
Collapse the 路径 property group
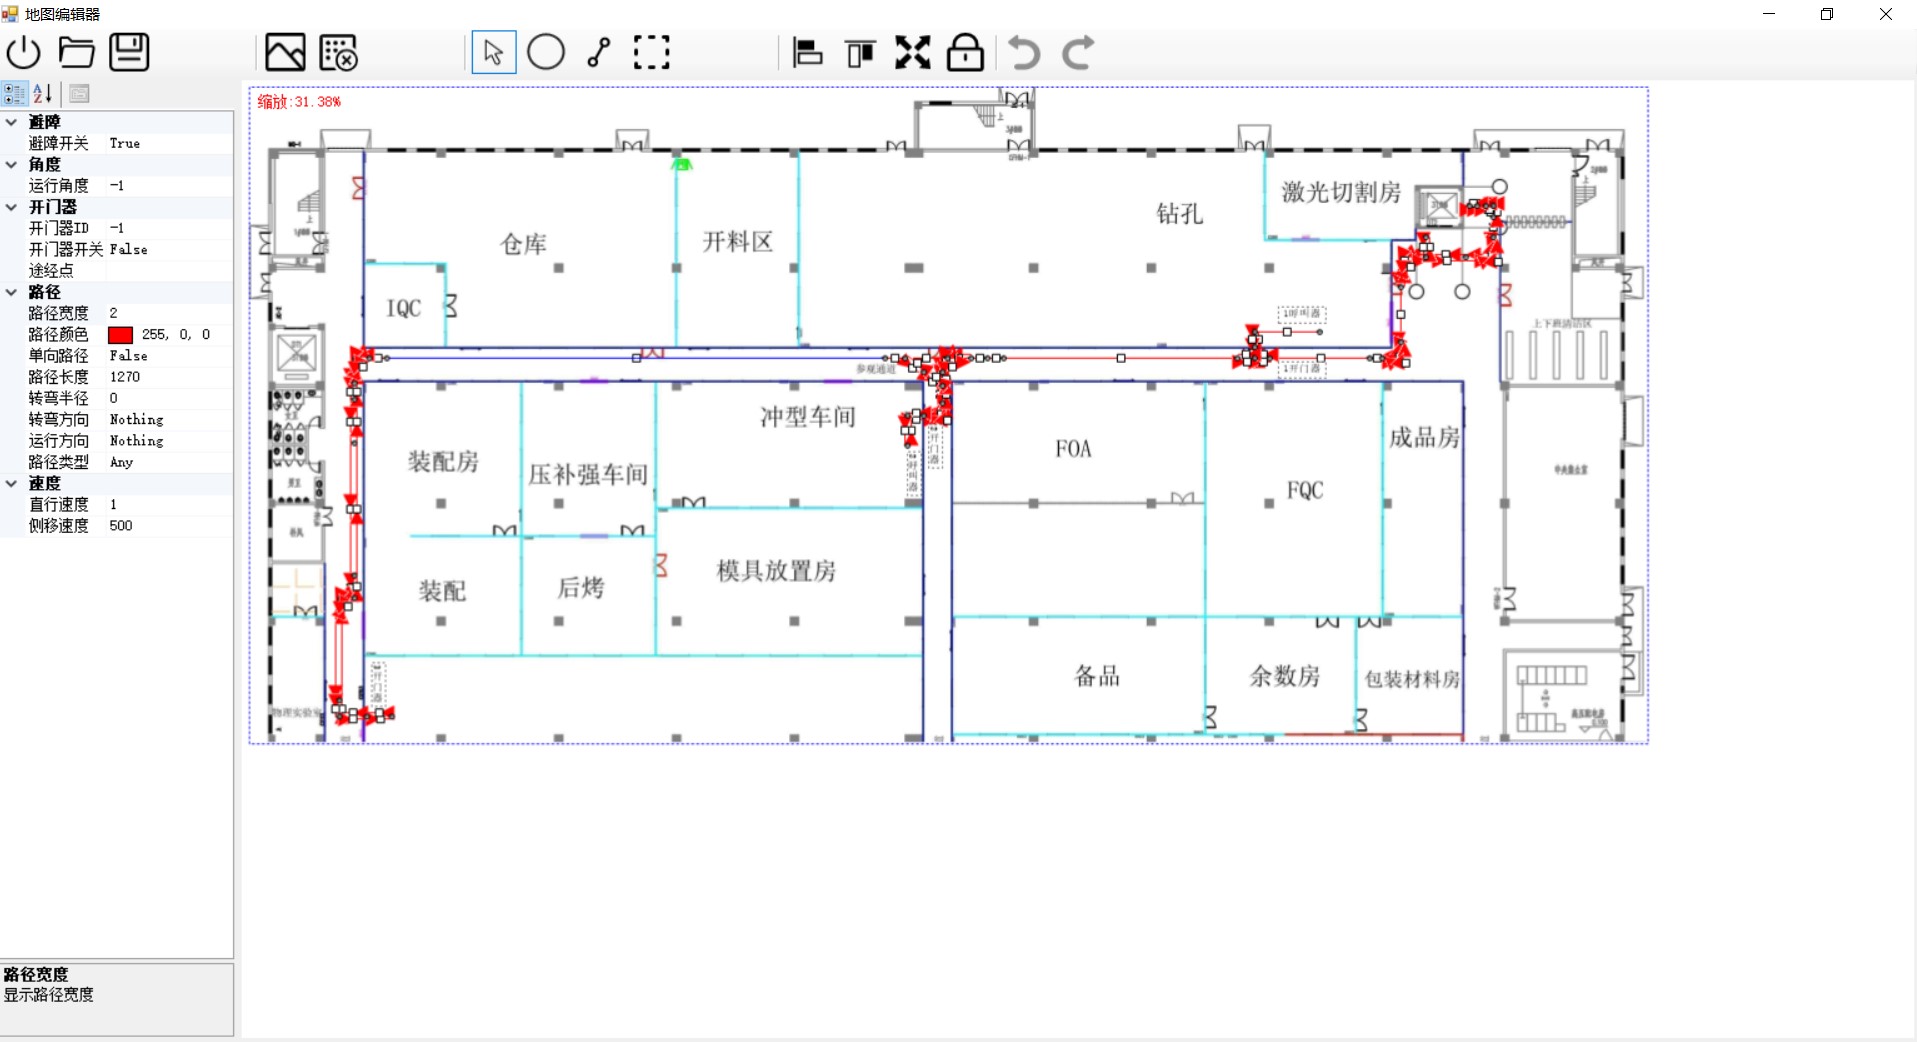11,292
